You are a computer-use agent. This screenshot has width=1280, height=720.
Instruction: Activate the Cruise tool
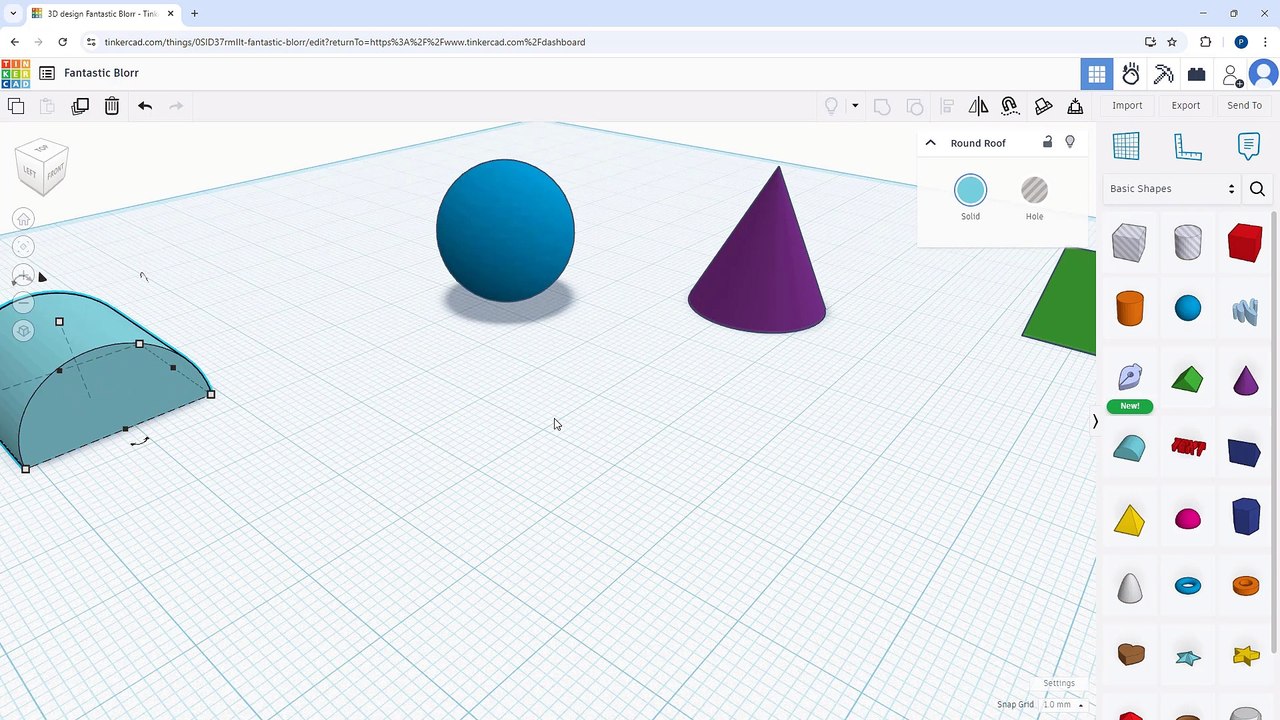pyautogui.click(x=1010, y=106)
